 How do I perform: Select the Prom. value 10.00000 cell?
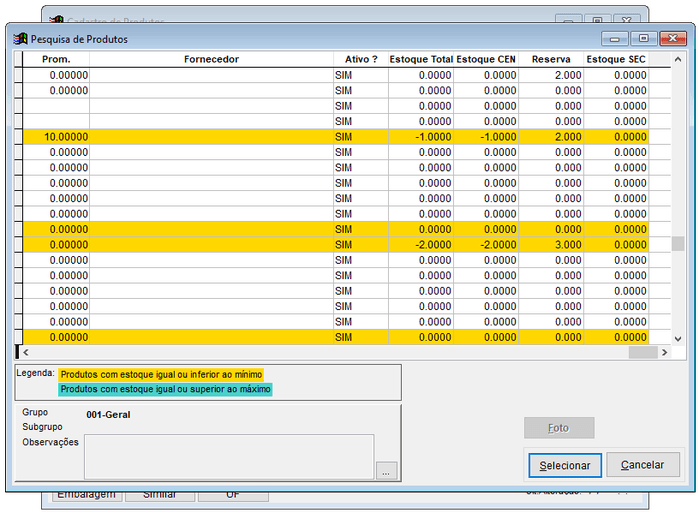click(56, 137)
